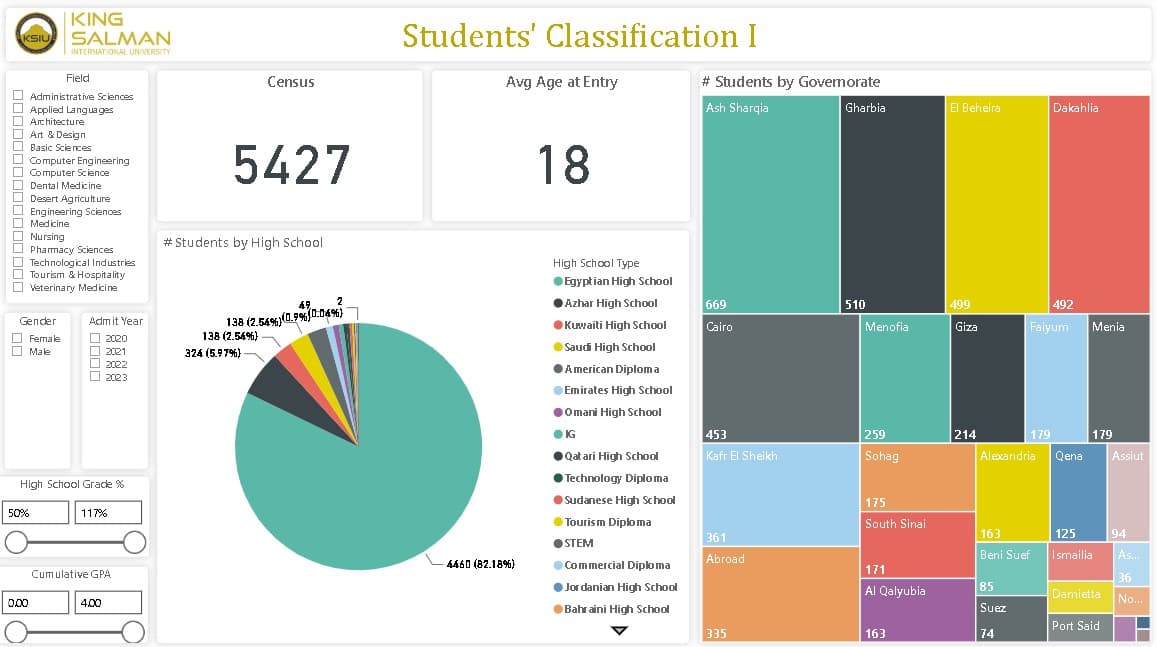Viewport: 1157px width, 647px height.
Task: Click the Cumulative GPA slider right handle
Action: click(133, 632)
